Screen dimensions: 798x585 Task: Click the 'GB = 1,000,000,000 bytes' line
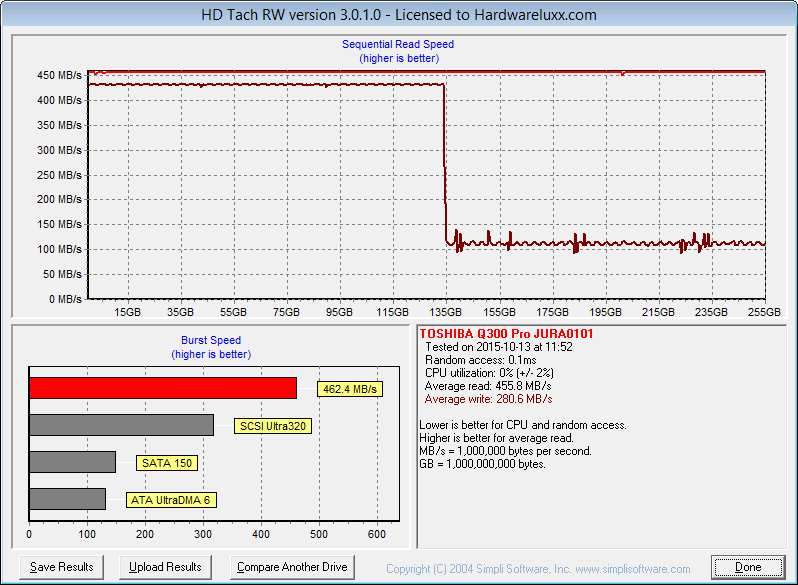pos(482,464)
